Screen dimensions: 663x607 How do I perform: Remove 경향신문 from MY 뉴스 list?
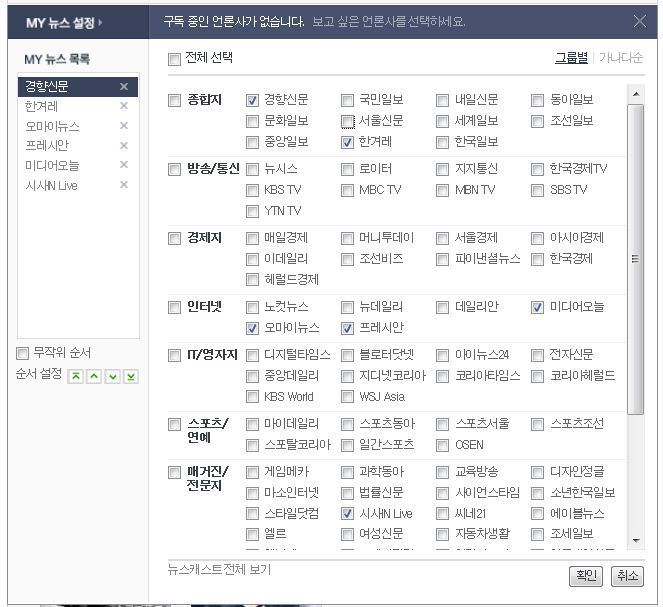[124, 87]
